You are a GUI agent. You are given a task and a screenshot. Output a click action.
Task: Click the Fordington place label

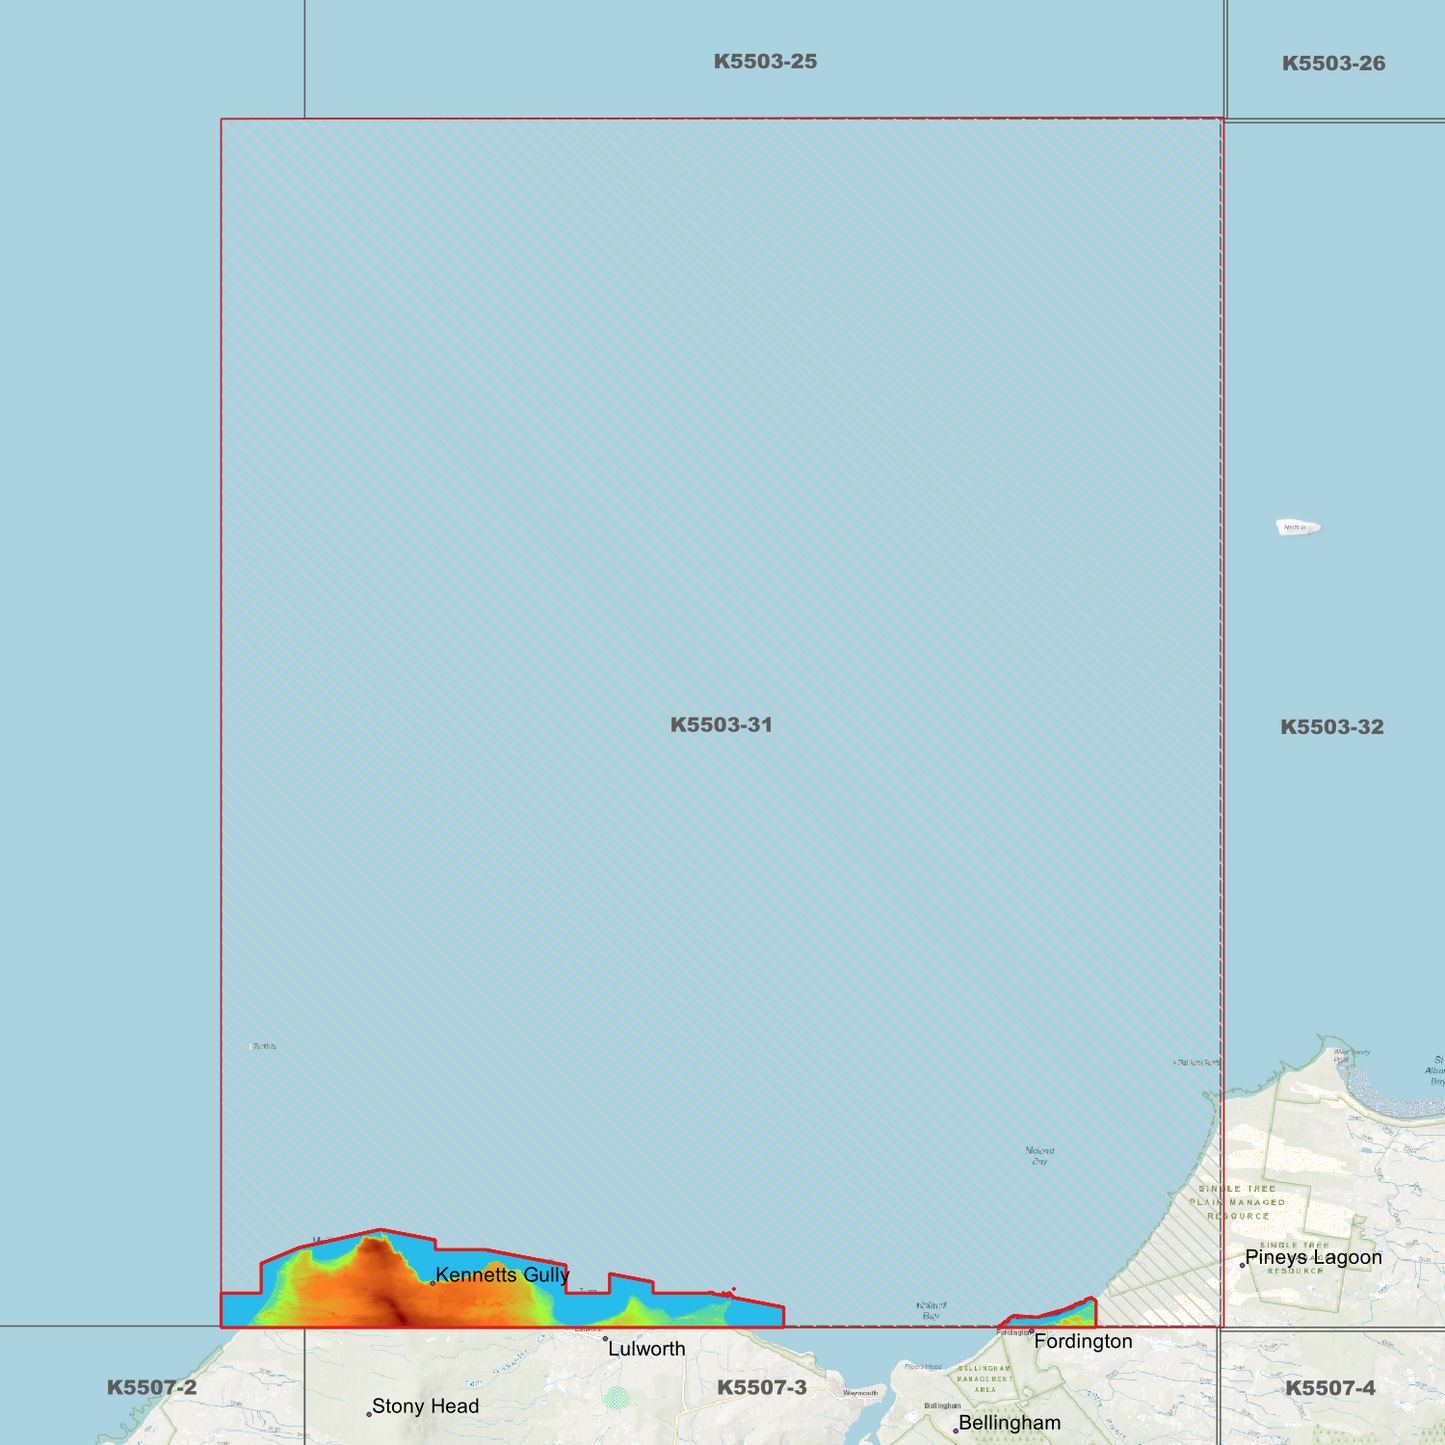(1083, 1342)
